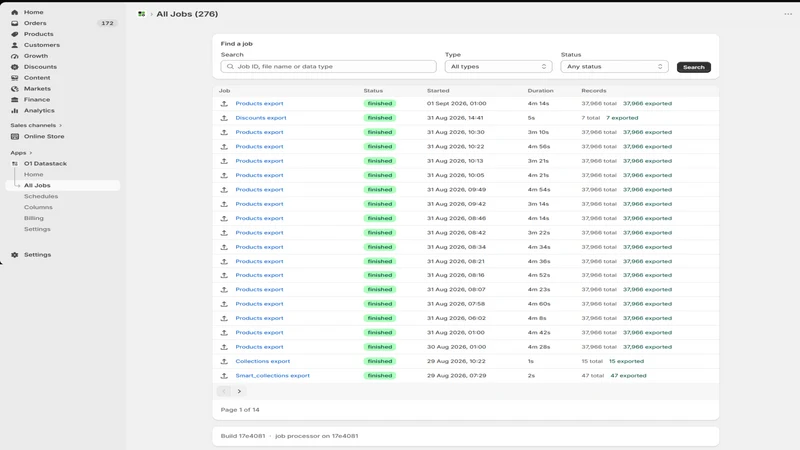Click the Search button
Screen dimensions: 800x450
693,67
